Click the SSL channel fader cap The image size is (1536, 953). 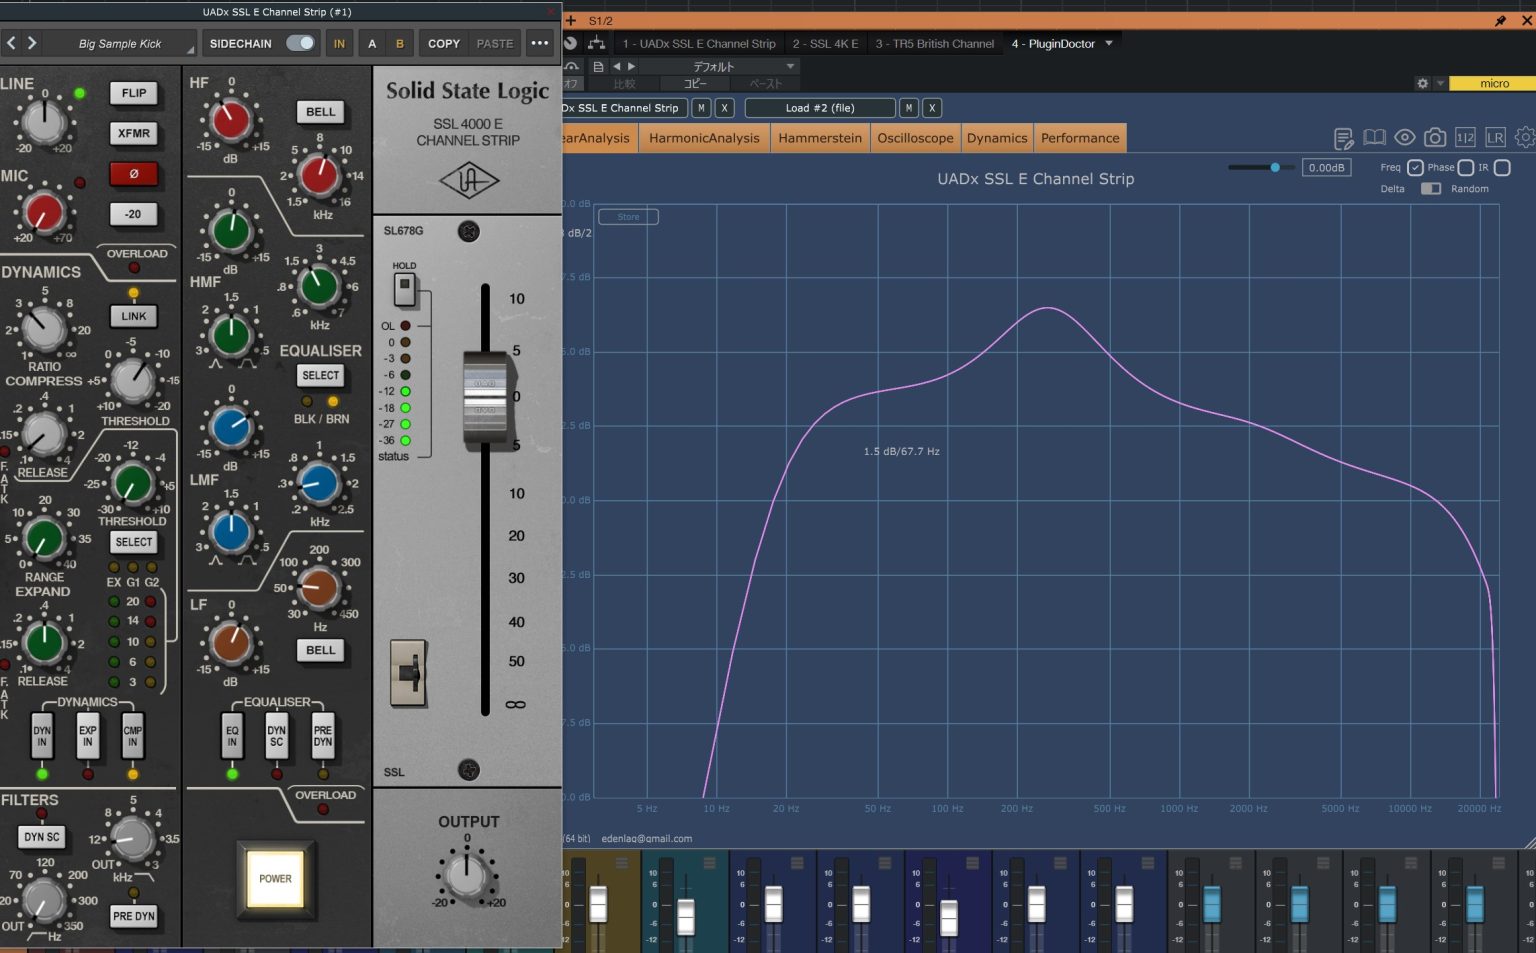pyautogui.click(x=485, y=397)
